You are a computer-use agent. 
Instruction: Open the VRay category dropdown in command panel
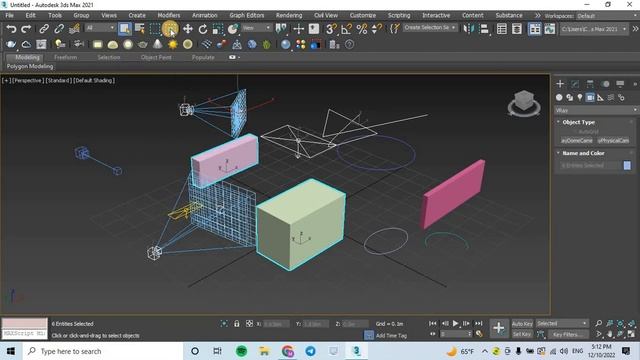pyautogui.click(x=596, y=110)
